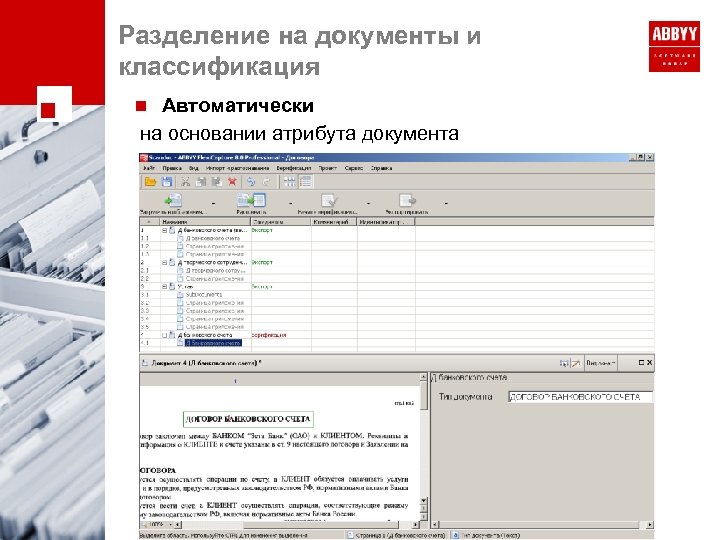This screenshot has width=720, height=540.
Task: Select page 3.5 Страница приложения
Action: [x=214, y=326]
